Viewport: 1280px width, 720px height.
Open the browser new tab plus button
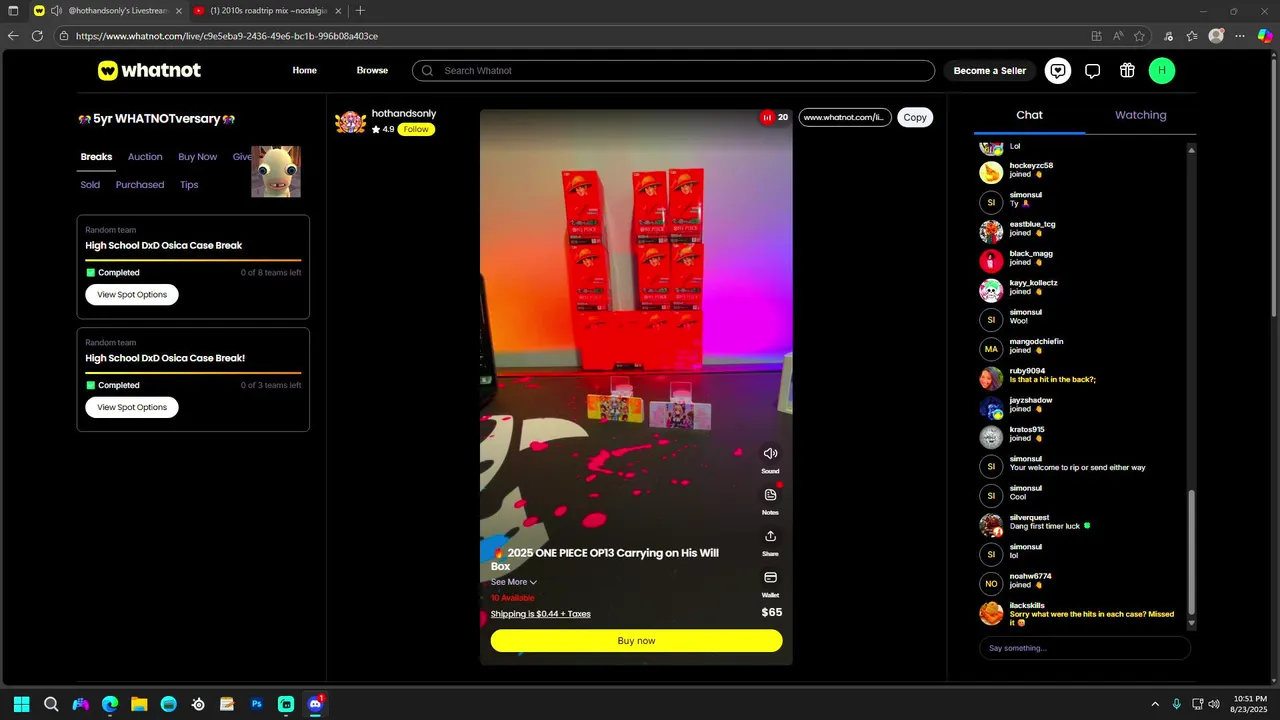[360, 11]
